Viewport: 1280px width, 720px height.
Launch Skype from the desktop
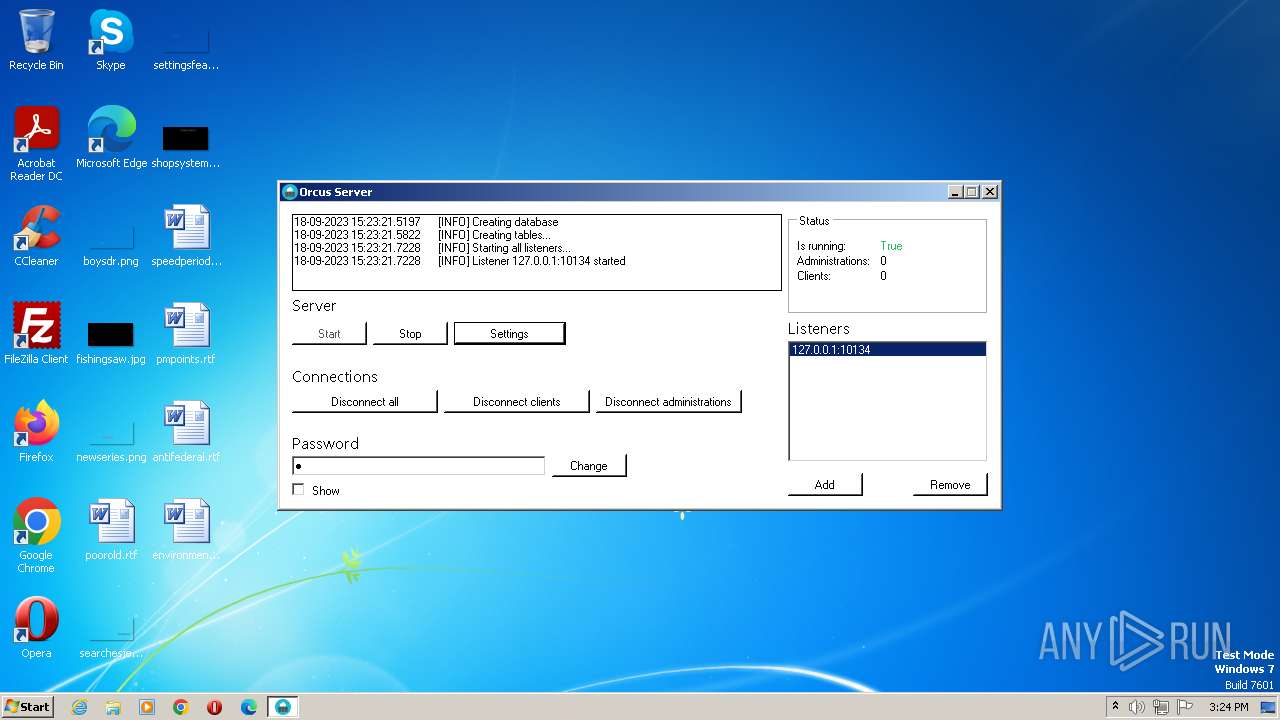point(111,40)
